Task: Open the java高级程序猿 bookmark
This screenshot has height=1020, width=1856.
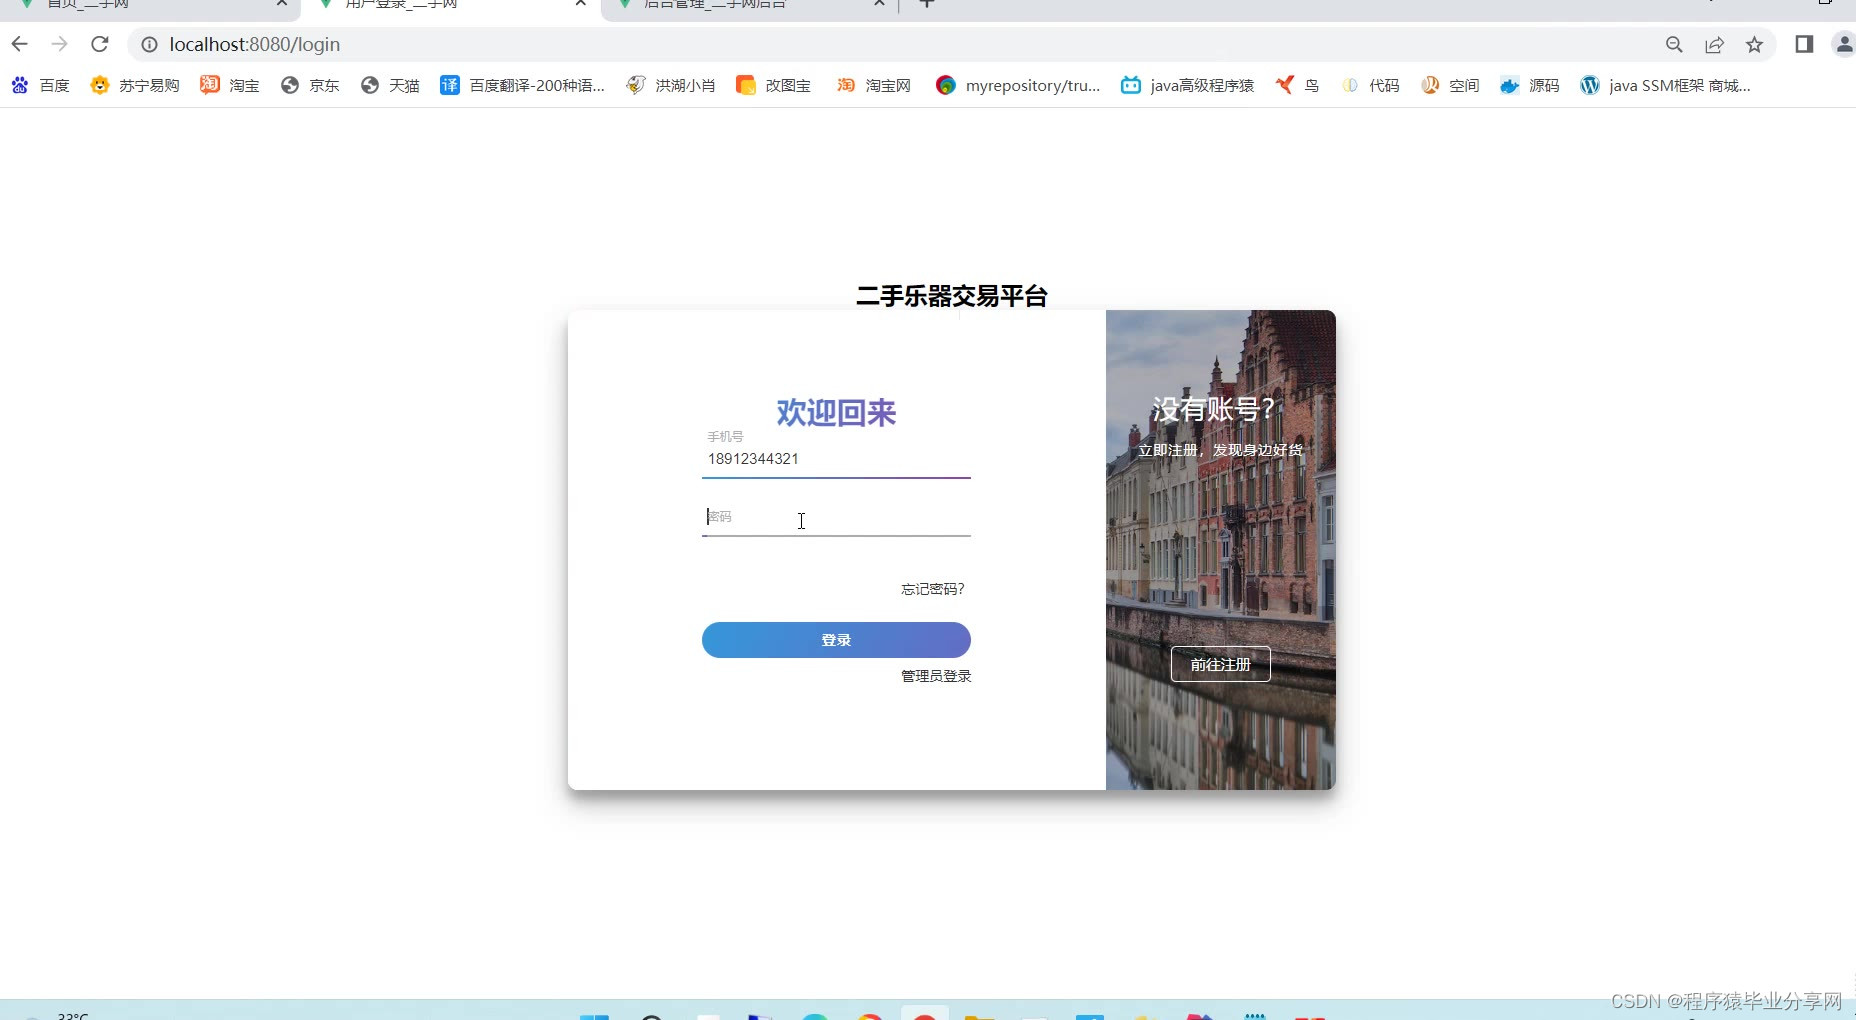Action: (x=1187, y=85)
